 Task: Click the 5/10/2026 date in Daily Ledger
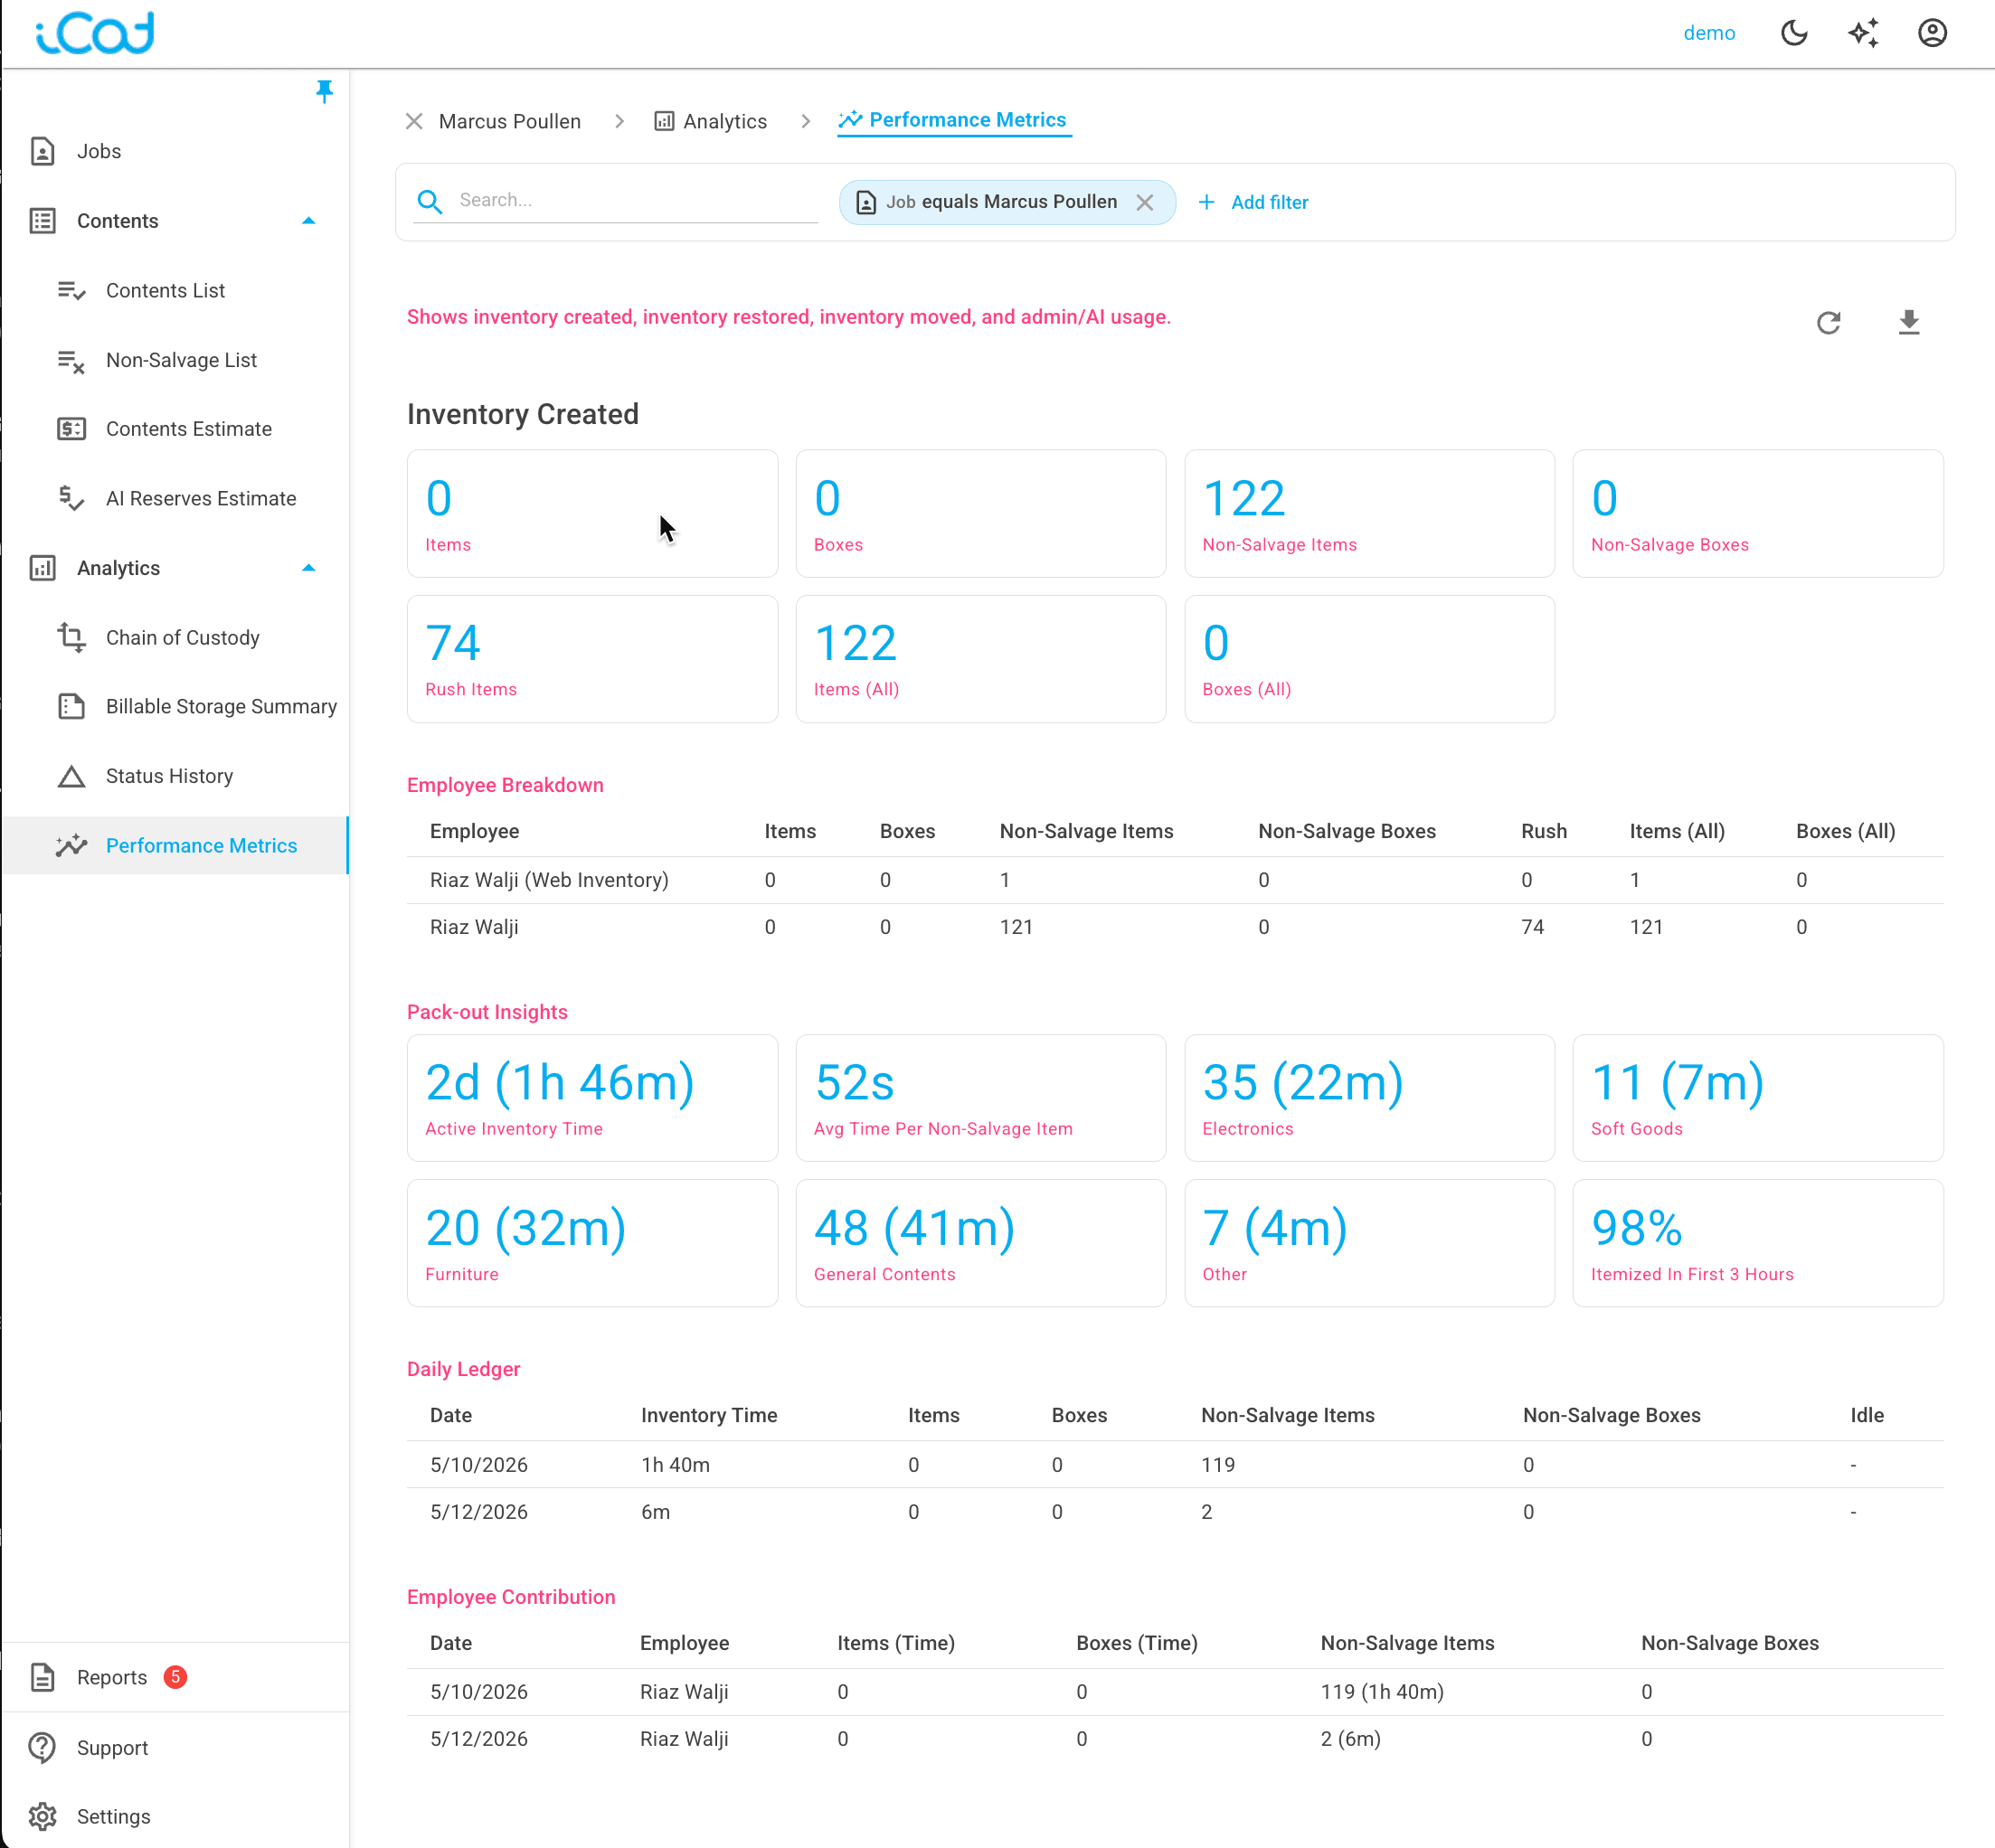479,1465
